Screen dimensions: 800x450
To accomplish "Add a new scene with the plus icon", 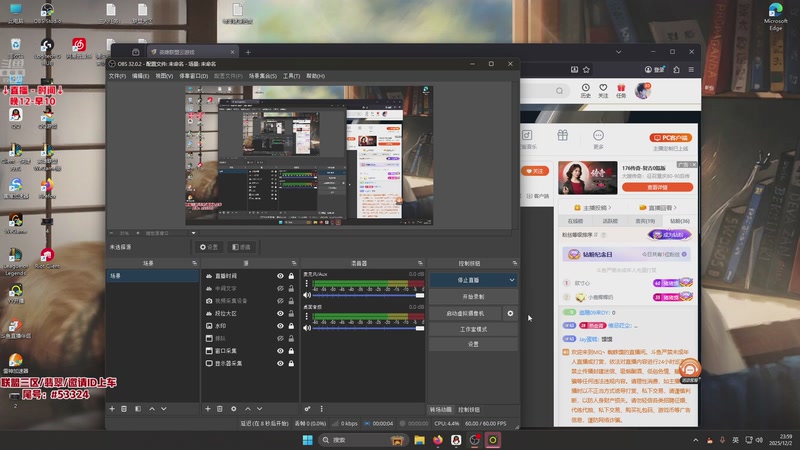I will pos(112,409).
